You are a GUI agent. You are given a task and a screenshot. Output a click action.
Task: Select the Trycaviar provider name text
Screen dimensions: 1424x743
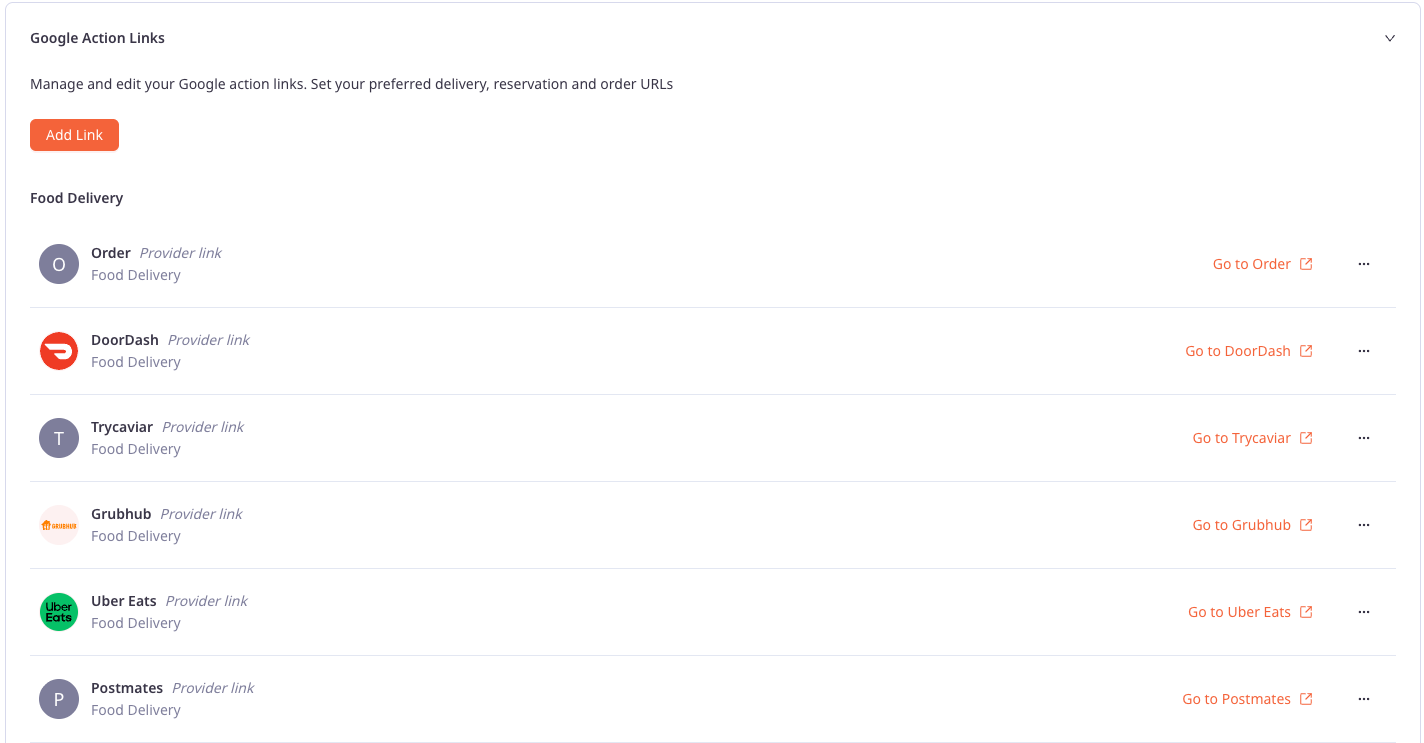coord(122,427)
